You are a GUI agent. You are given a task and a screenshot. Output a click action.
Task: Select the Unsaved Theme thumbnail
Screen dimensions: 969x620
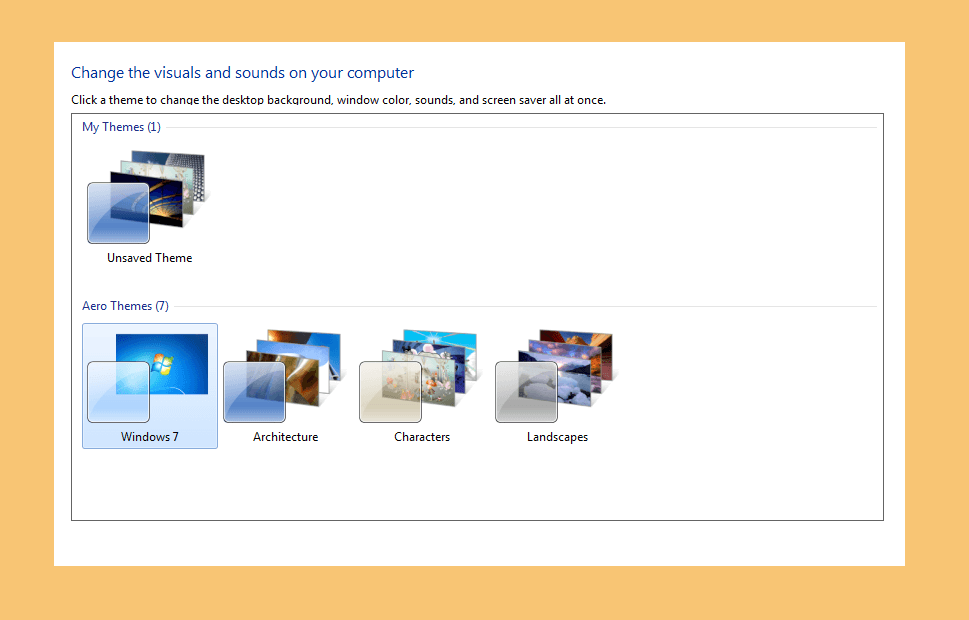(148, 197)
